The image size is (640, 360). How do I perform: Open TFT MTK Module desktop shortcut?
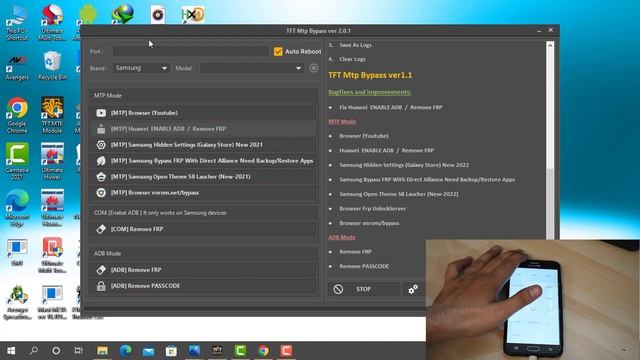point(52,116)
